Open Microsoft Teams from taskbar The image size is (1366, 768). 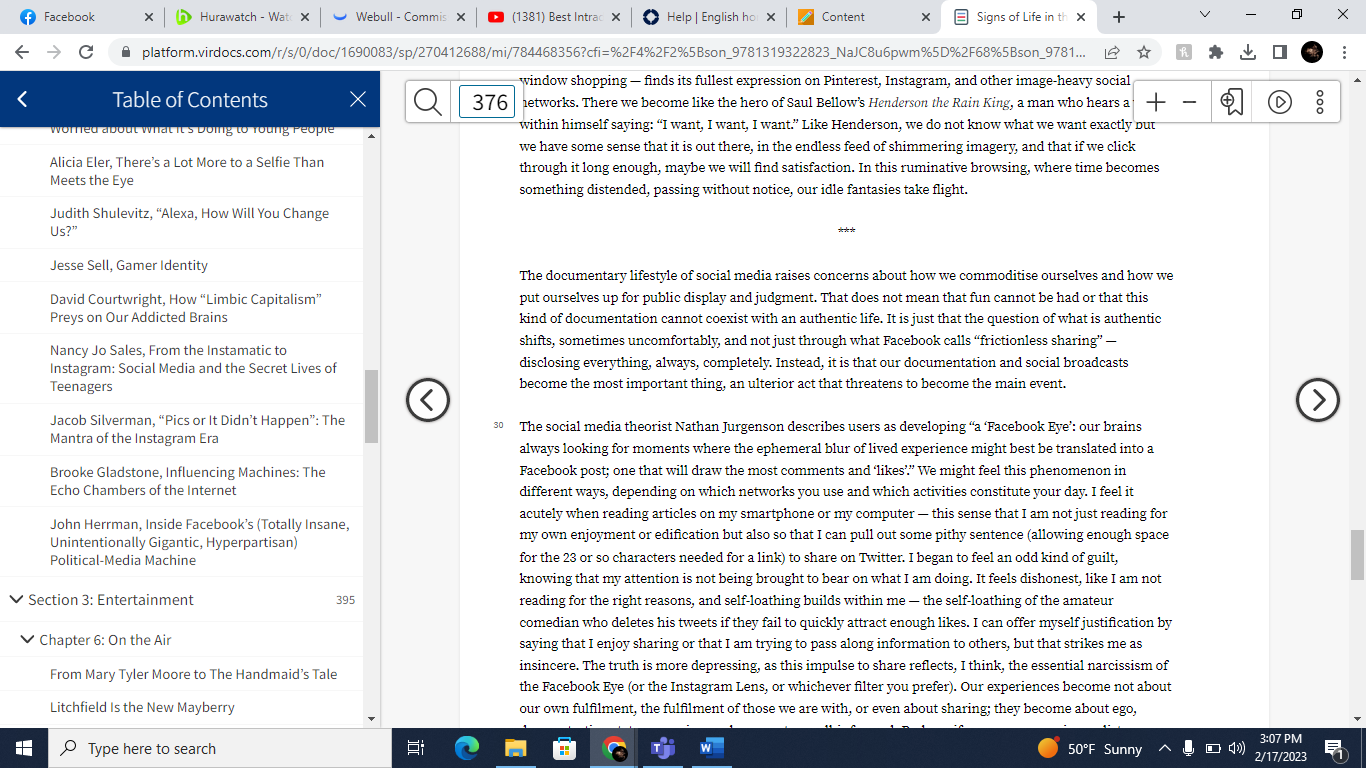[x=662, y=748]
